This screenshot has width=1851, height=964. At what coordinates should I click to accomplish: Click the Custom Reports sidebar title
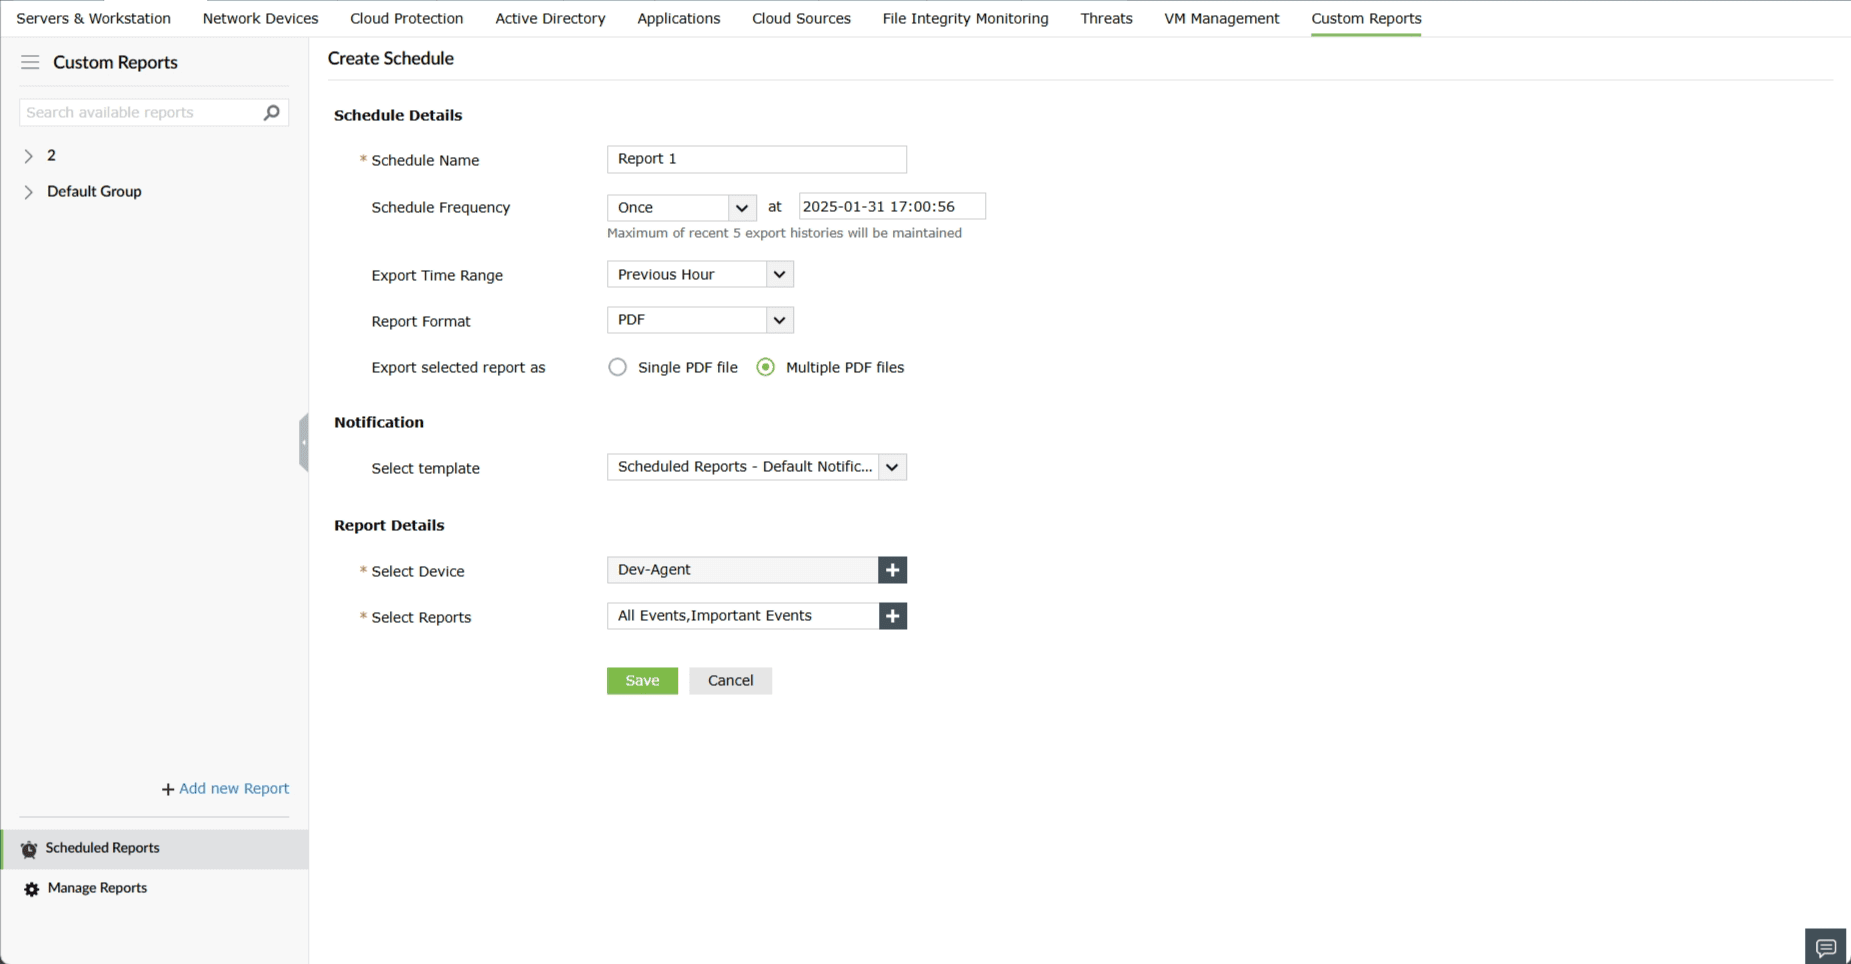[x=115, y=62]
